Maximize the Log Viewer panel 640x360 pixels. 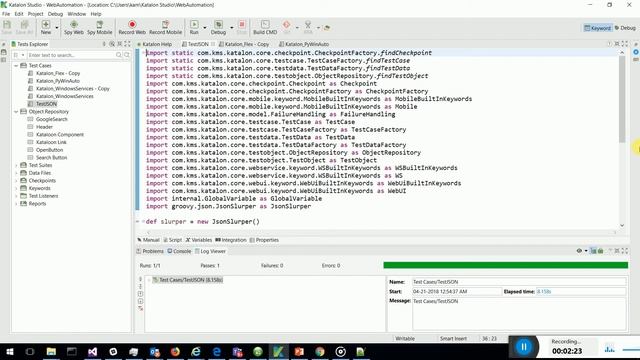(x=625, y=251)
